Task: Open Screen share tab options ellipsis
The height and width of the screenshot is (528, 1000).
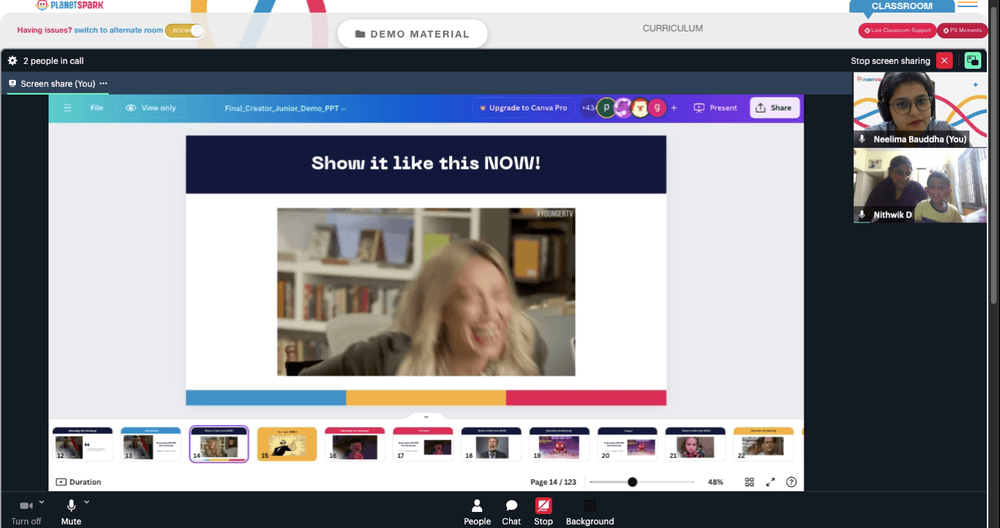Action: point(103,84)
